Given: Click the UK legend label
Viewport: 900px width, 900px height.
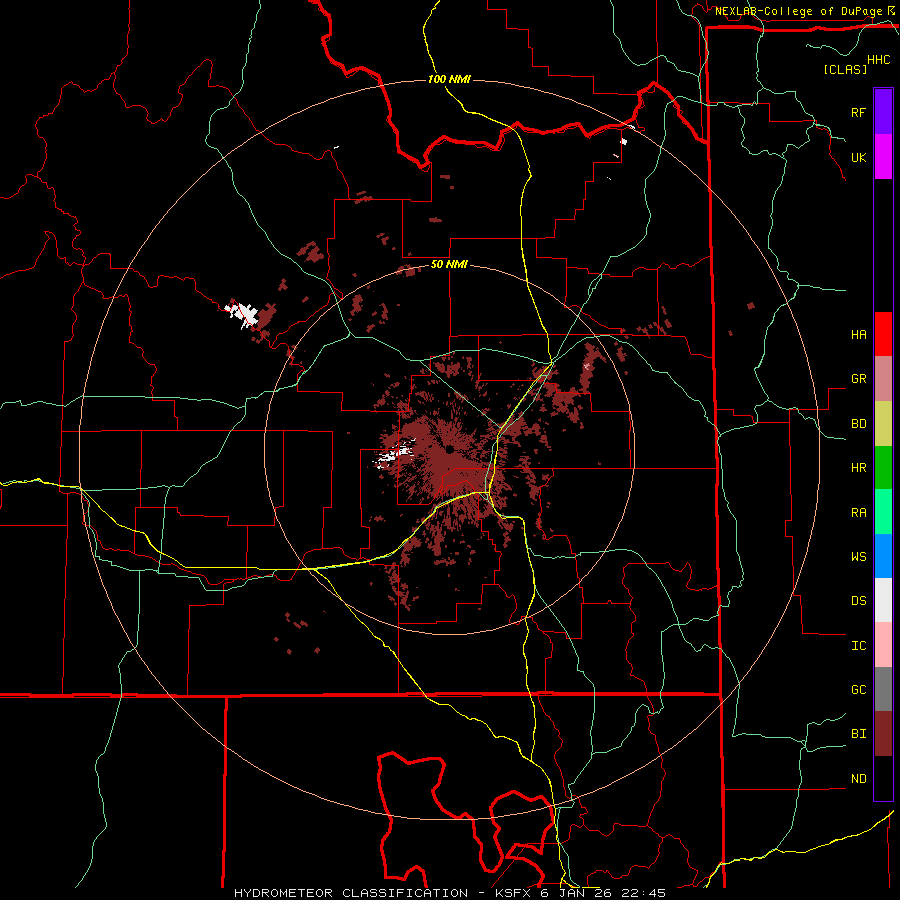Looking at the screenshot, I should click(x=858, y=157).
